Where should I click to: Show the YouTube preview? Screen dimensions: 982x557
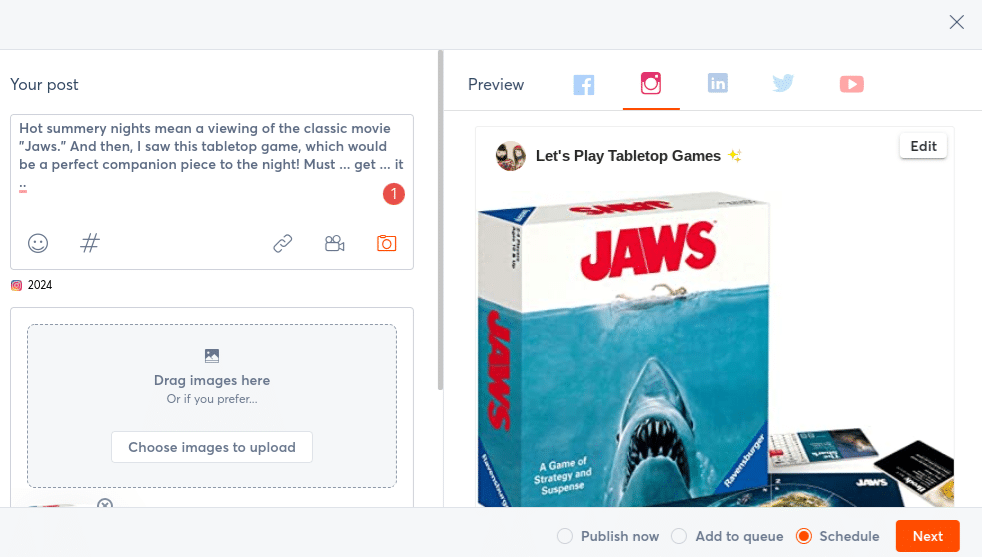tap(851, 84)
